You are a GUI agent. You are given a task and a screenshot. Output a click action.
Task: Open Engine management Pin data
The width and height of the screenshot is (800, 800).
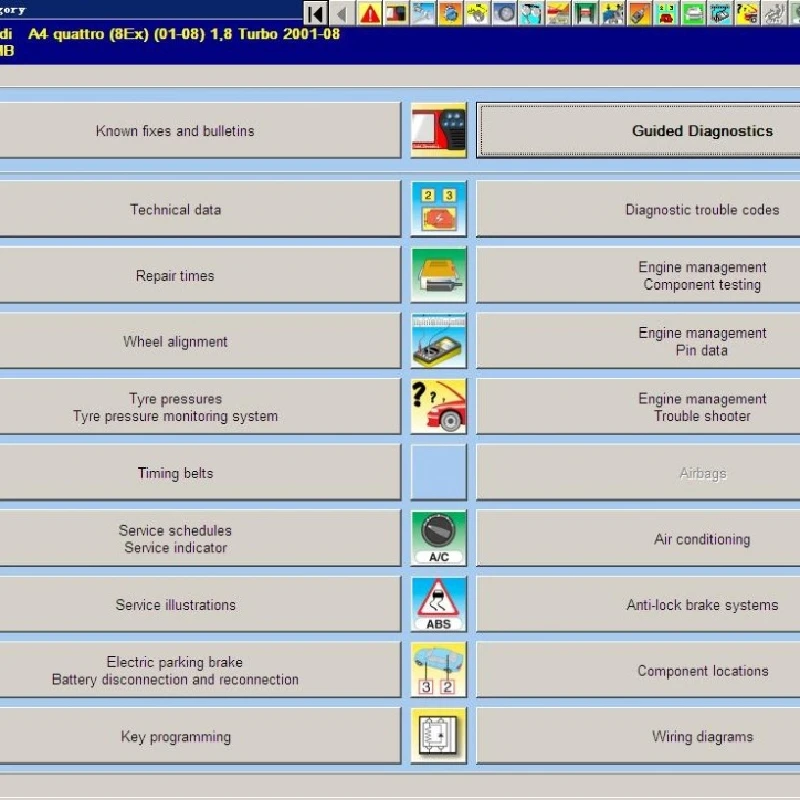coord(638,341)
